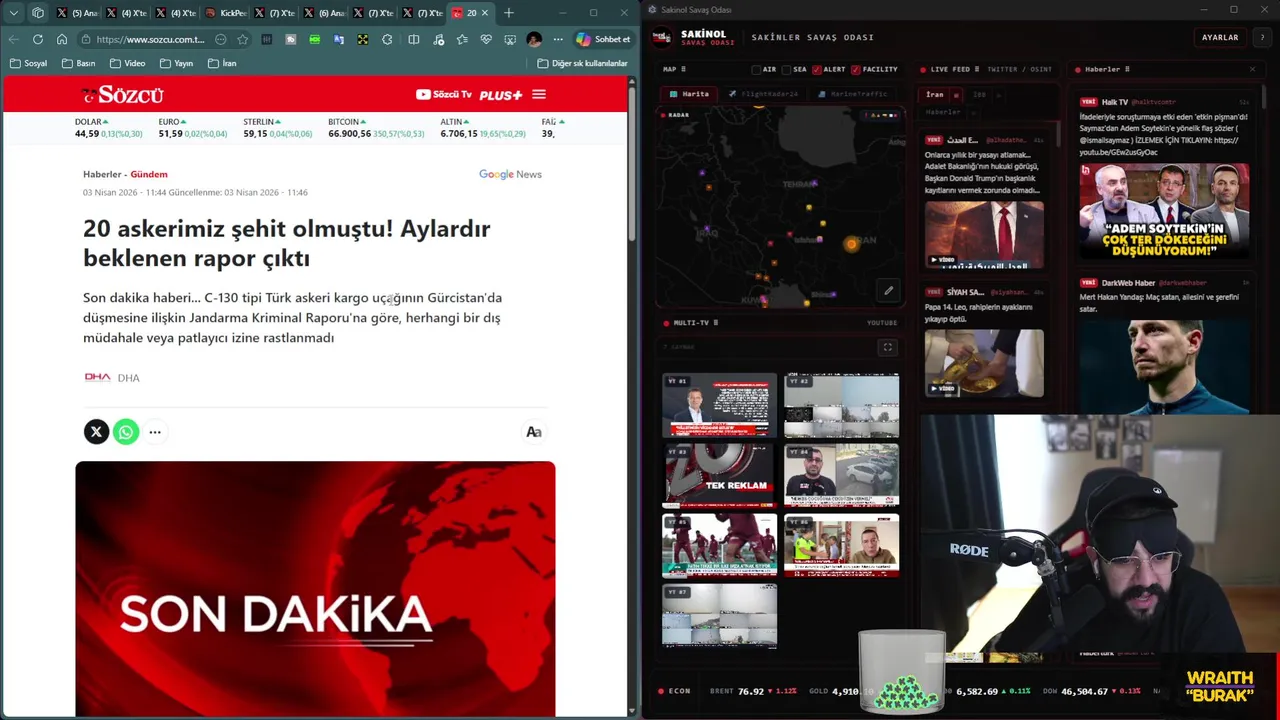Viewport: 1280px width, 720px height.
Task: Reload the Sözcü page in the browser
Action: [38, 39]
